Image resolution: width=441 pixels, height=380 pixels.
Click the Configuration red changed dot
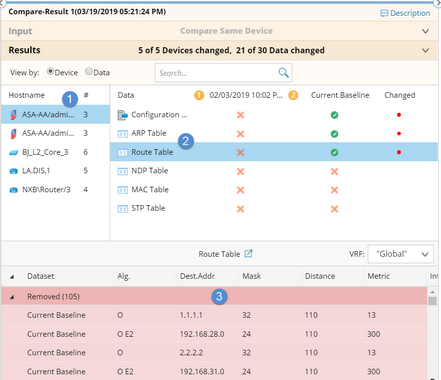[x=399, y=115]
